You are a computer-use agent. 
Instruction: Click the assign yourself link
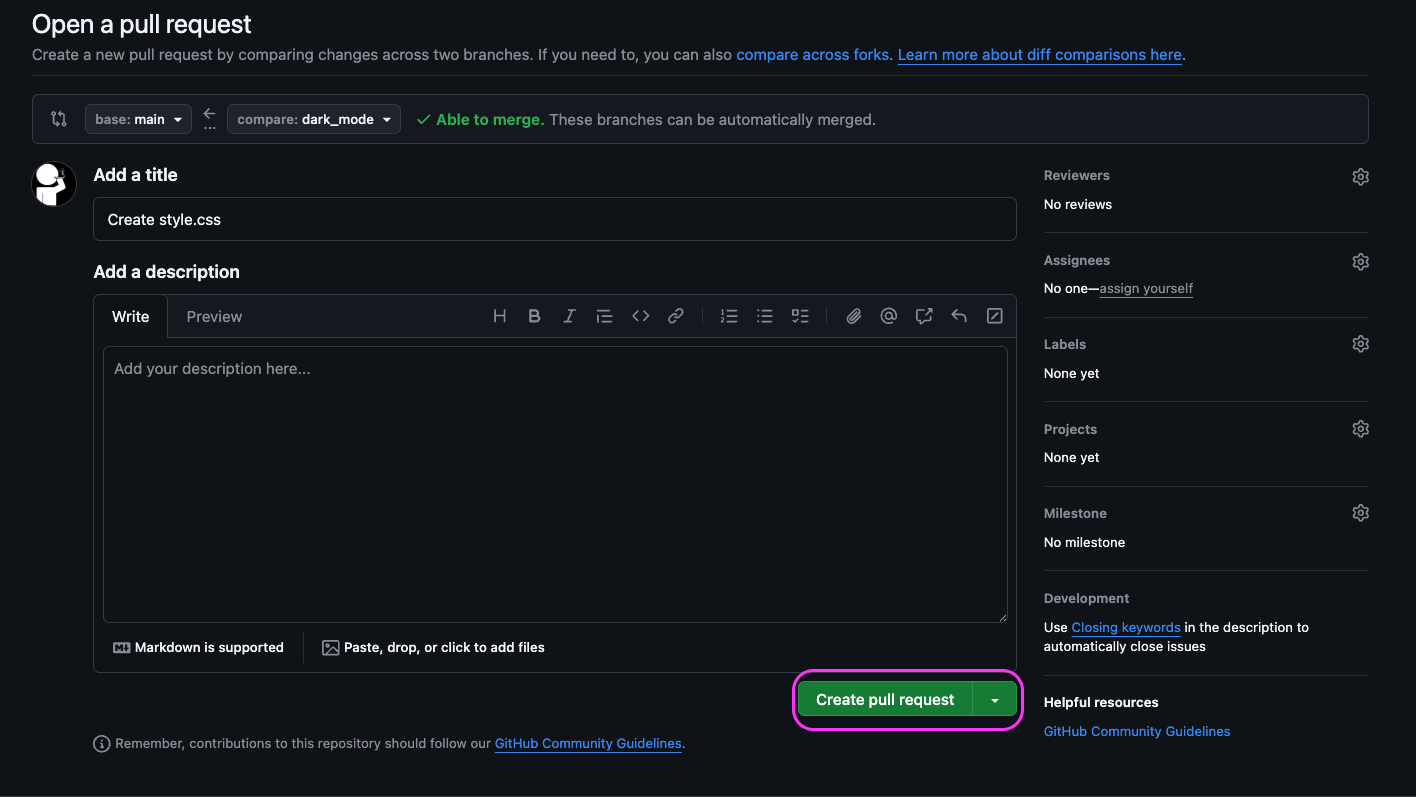click(1146, 288)
